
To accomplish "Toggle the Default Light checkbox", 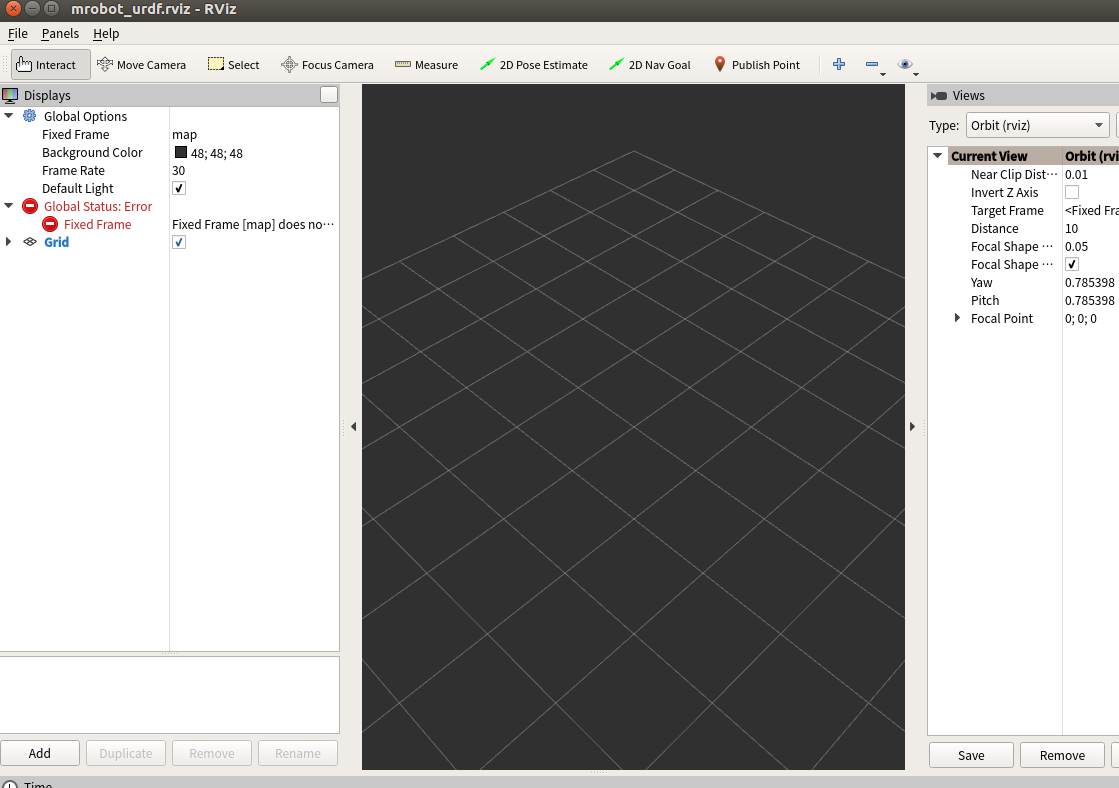I will pos(178,188).
